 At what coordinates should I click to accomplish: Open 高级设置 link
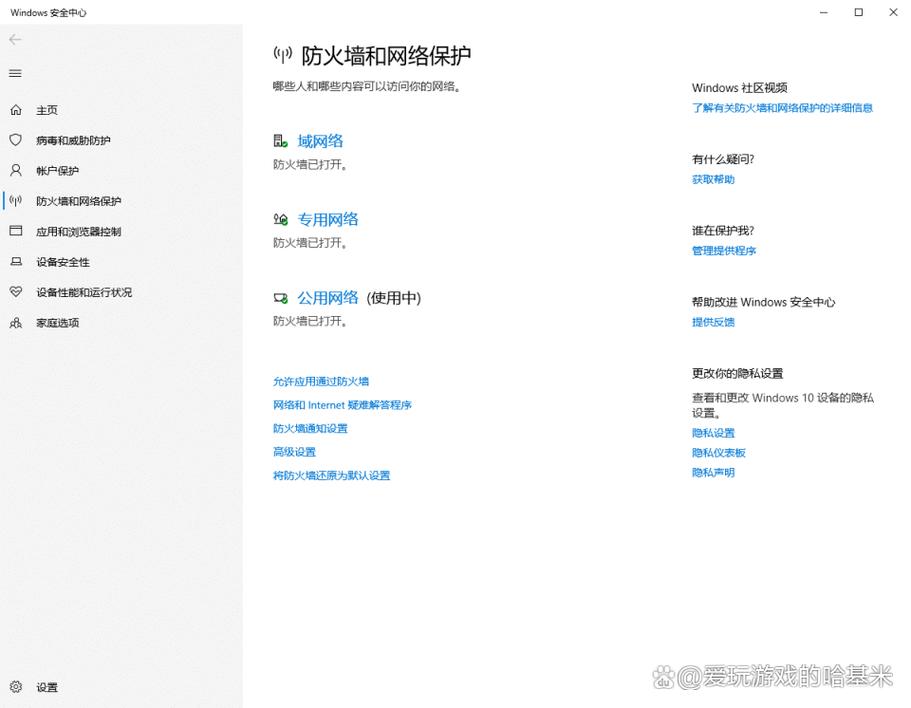pos(294,452)
